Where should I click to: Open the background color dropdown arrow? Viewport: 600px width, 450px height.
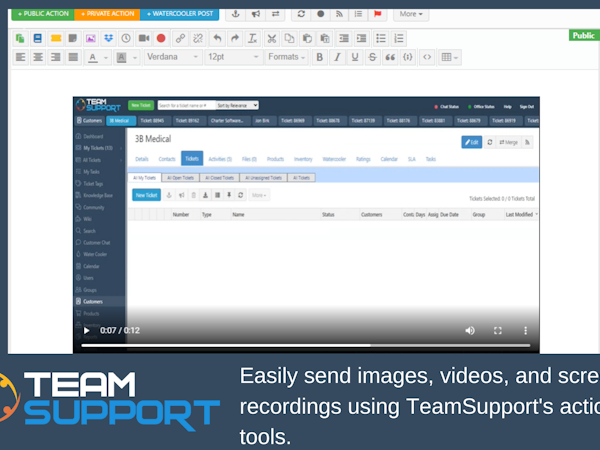[135, 58]
